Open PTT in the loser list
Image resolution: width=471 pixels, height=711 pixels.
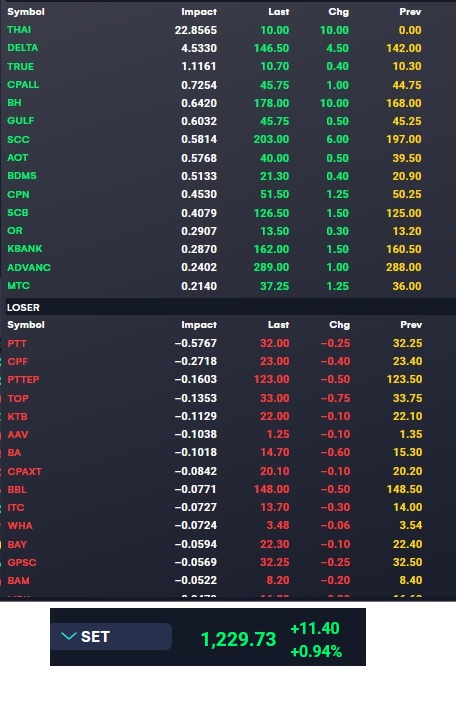[17, 343]
